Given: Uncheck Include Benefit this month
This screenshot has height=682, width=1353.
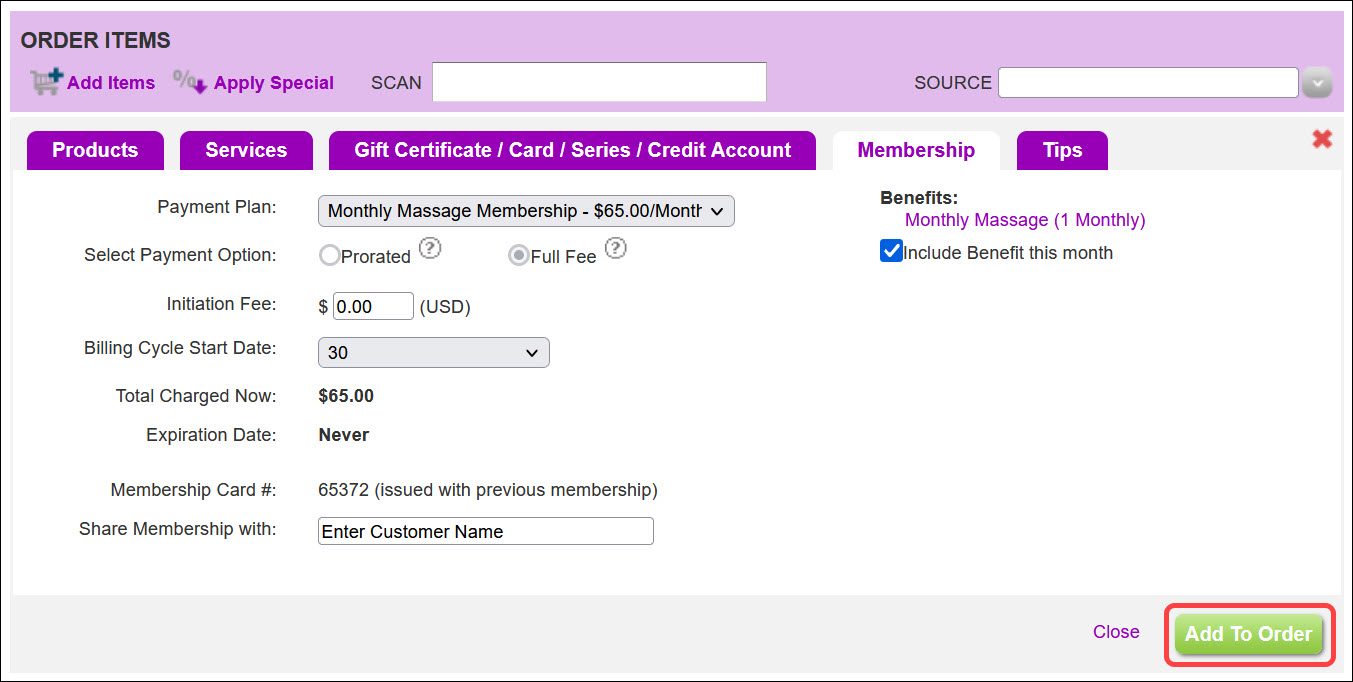Looking at the screenshot, I should click(x=890, y=251).
